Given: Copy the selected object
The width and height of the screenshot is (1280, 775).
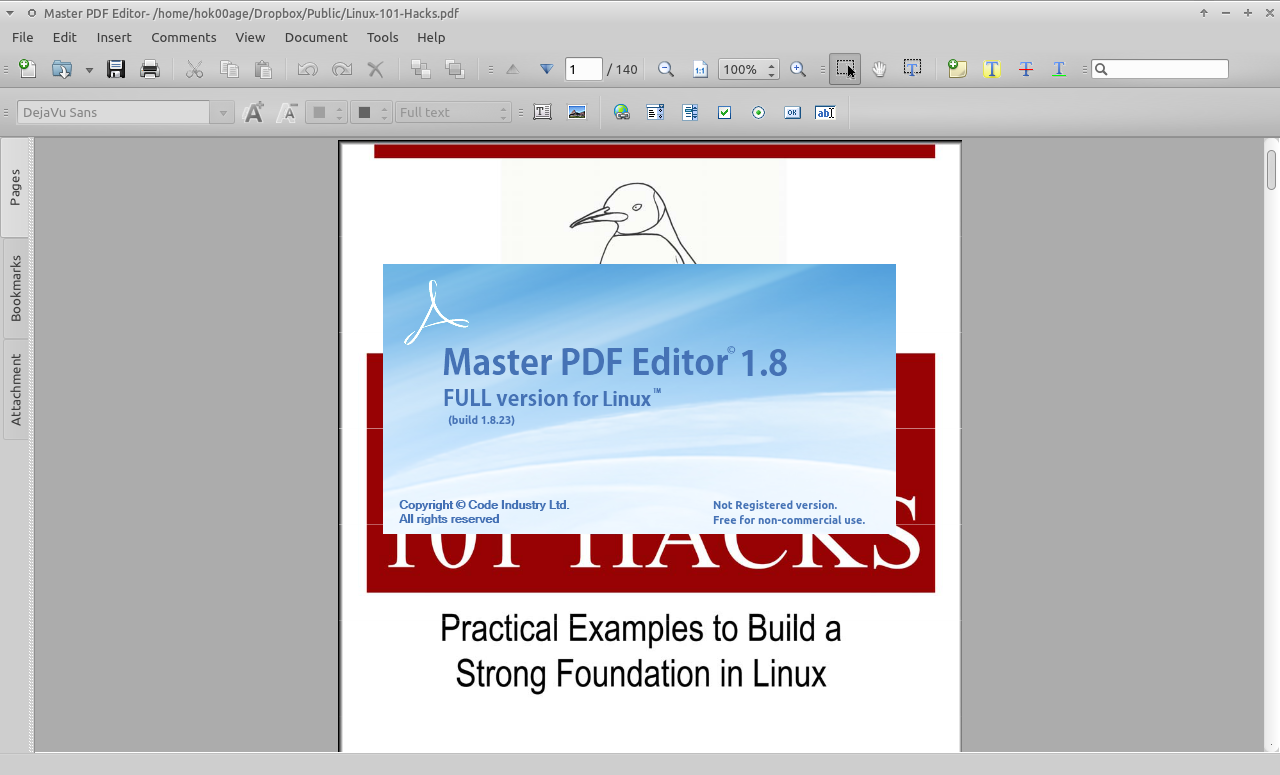Looking at the screenshot, I should [x=229, y=69].
